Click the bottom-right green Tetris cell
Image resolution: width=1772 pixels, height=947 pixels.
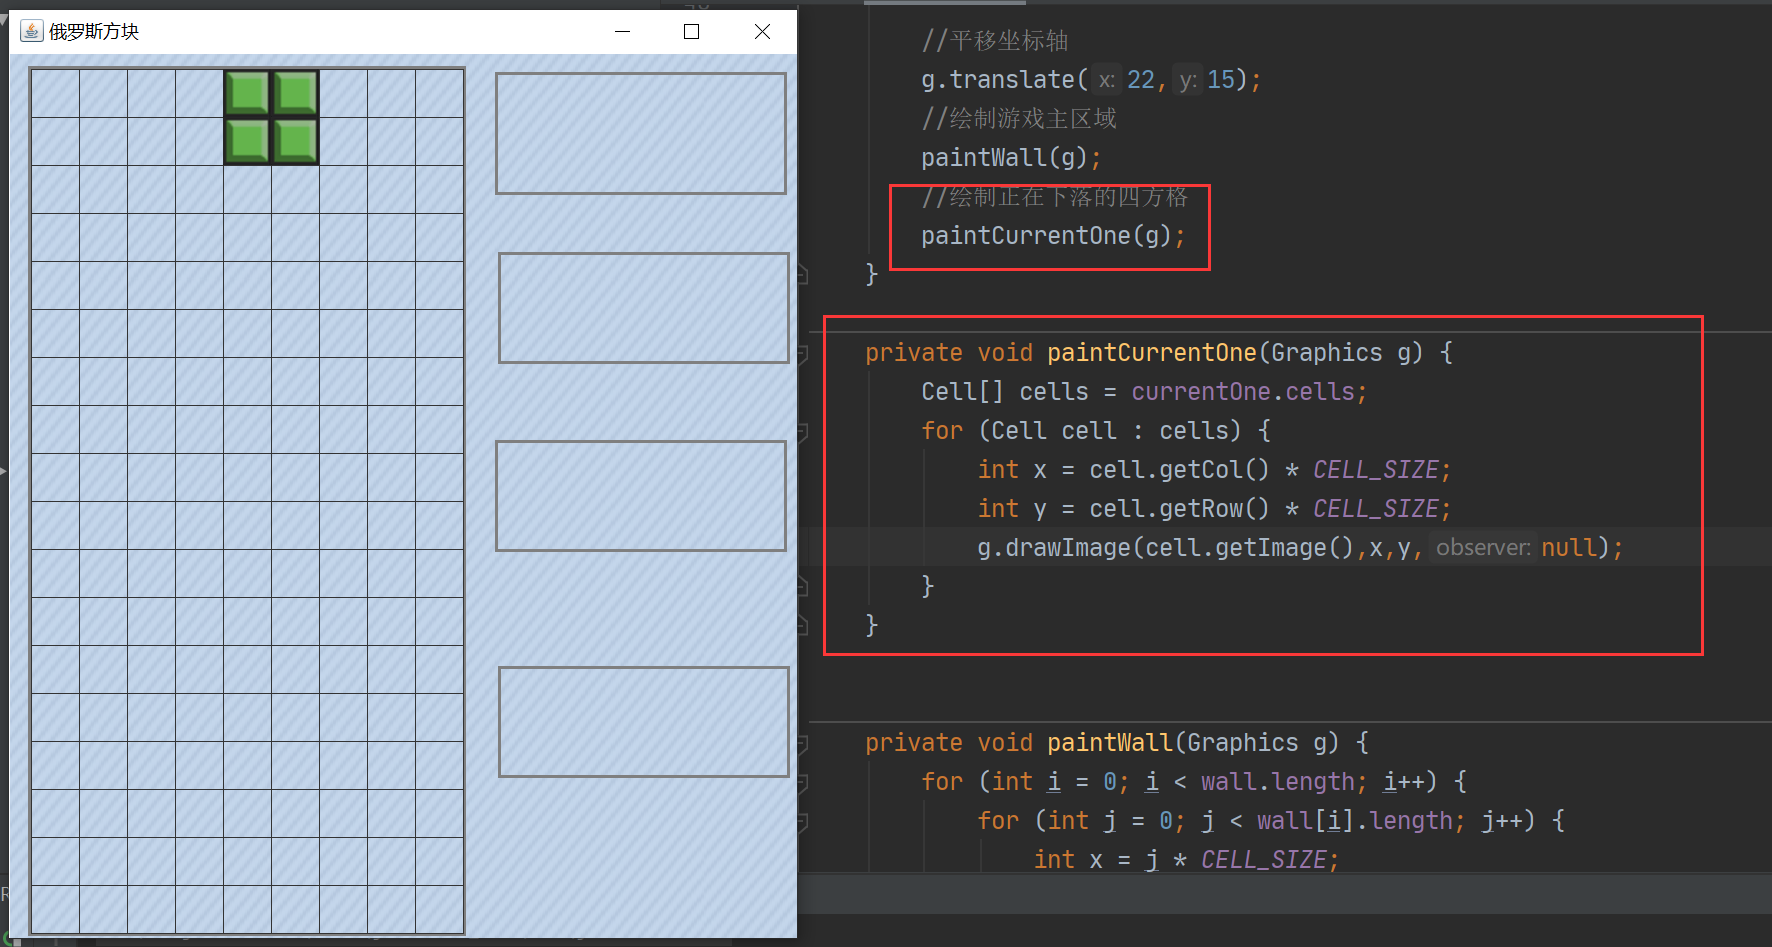point(296,141)
